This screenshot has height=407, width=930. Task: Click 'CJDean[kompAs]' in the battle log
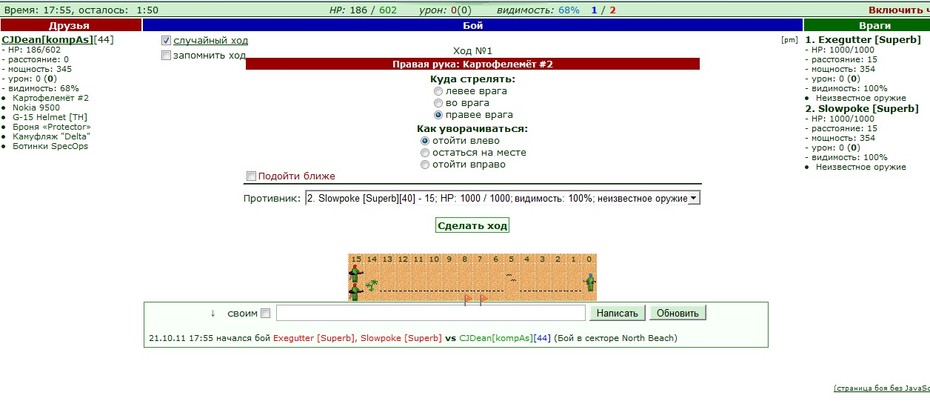tap(496, 338)
